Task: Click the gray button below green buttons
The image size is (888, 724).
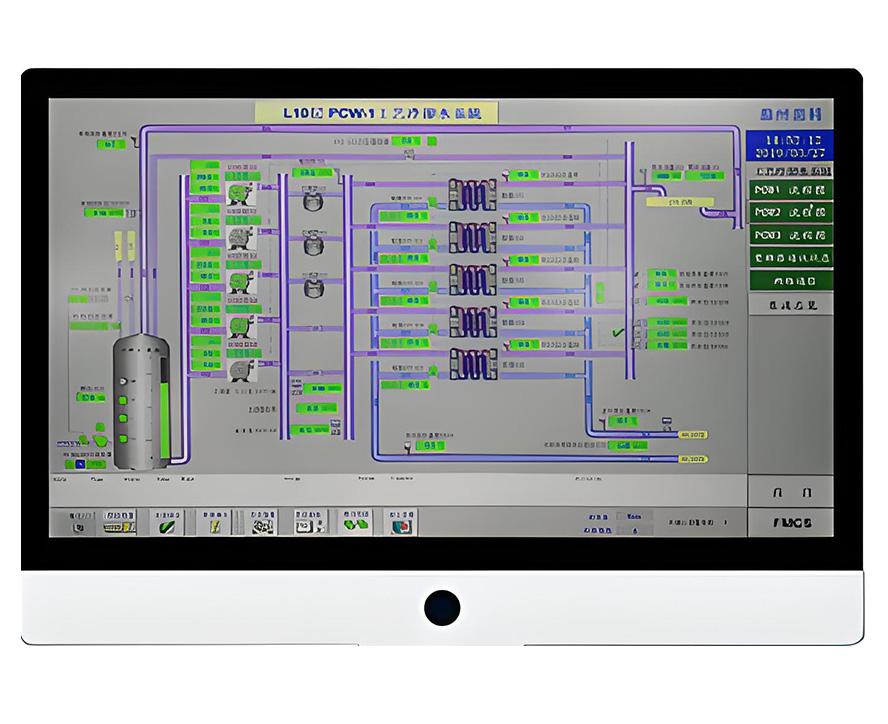Action: coord(790,304)
